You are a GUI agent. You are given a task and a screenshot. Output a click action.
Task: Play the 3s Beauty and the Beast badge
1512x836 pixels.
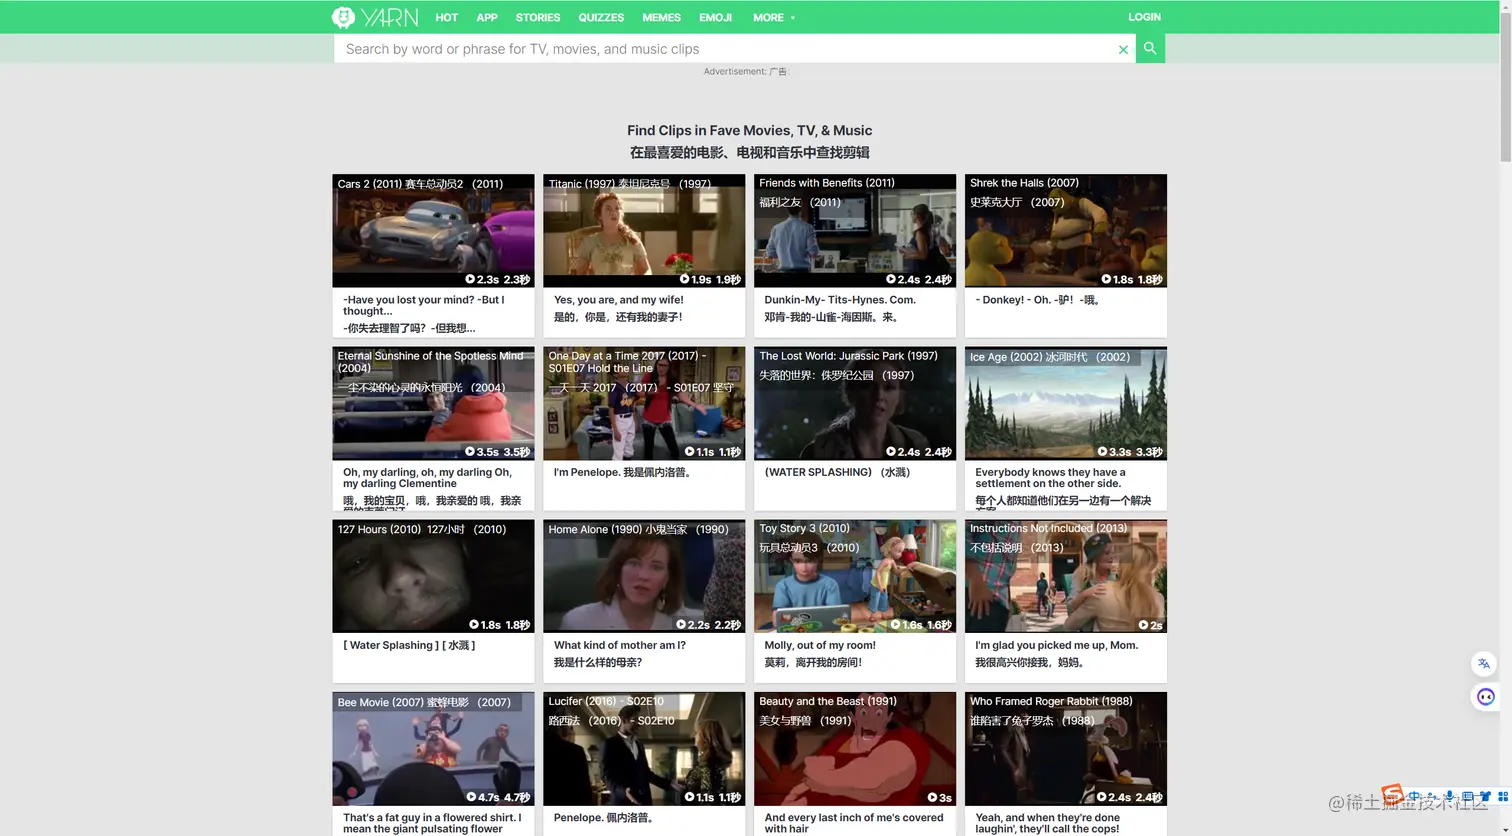point(939,797)
